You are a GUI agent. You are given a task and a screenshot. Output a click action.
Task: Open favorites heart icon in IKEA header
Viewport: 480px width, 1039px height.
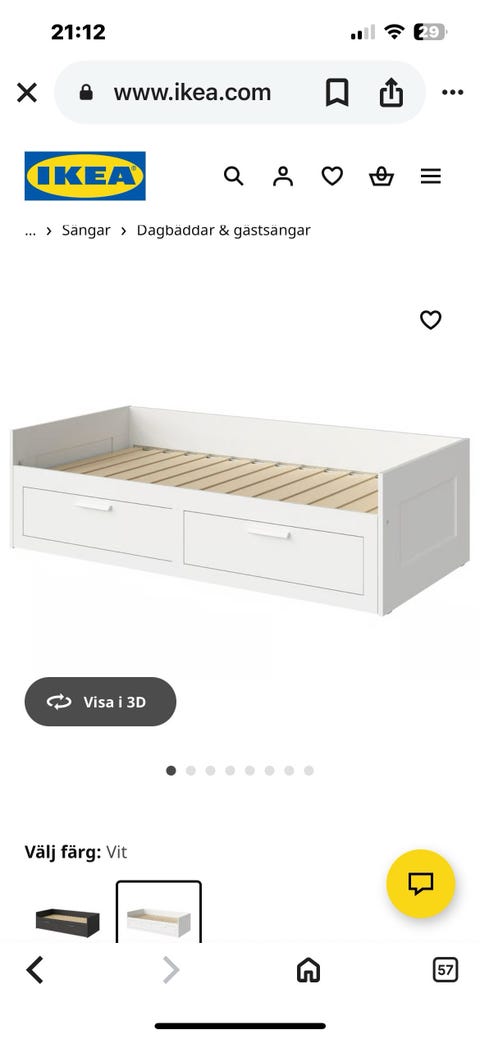click(332, 176)
